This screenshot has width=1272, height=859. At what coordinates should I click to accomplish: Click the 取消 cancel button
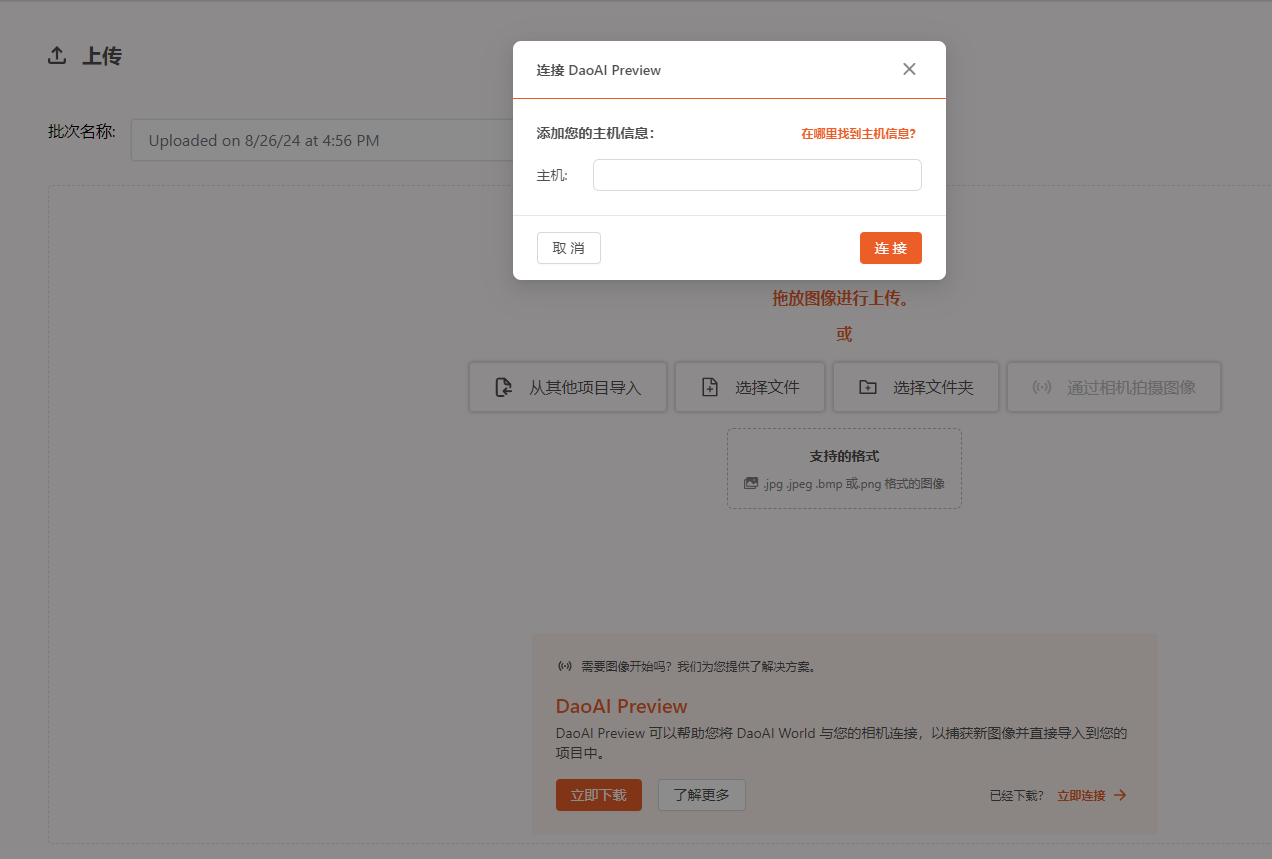point(569,248)
